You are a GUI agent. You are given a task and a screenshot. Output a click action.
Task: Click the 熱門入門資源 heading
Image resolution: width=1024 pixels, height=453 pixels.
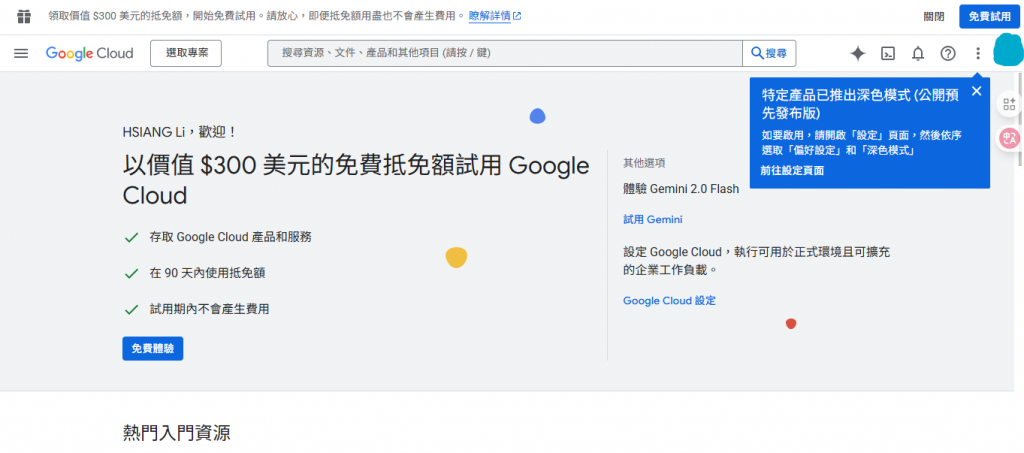(176, 432)
